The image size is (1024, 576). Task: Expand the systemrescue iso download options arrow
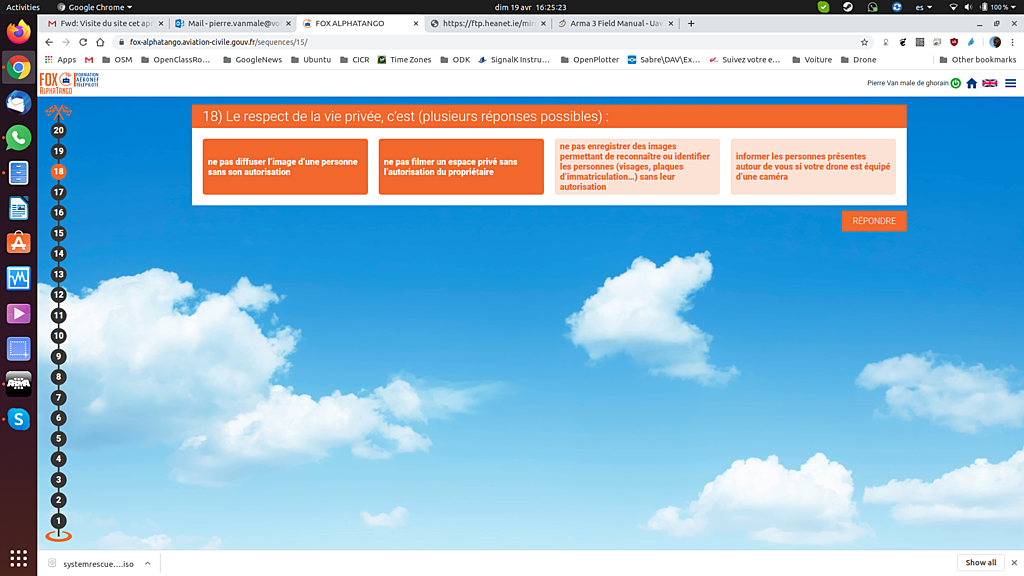(147, 563)
